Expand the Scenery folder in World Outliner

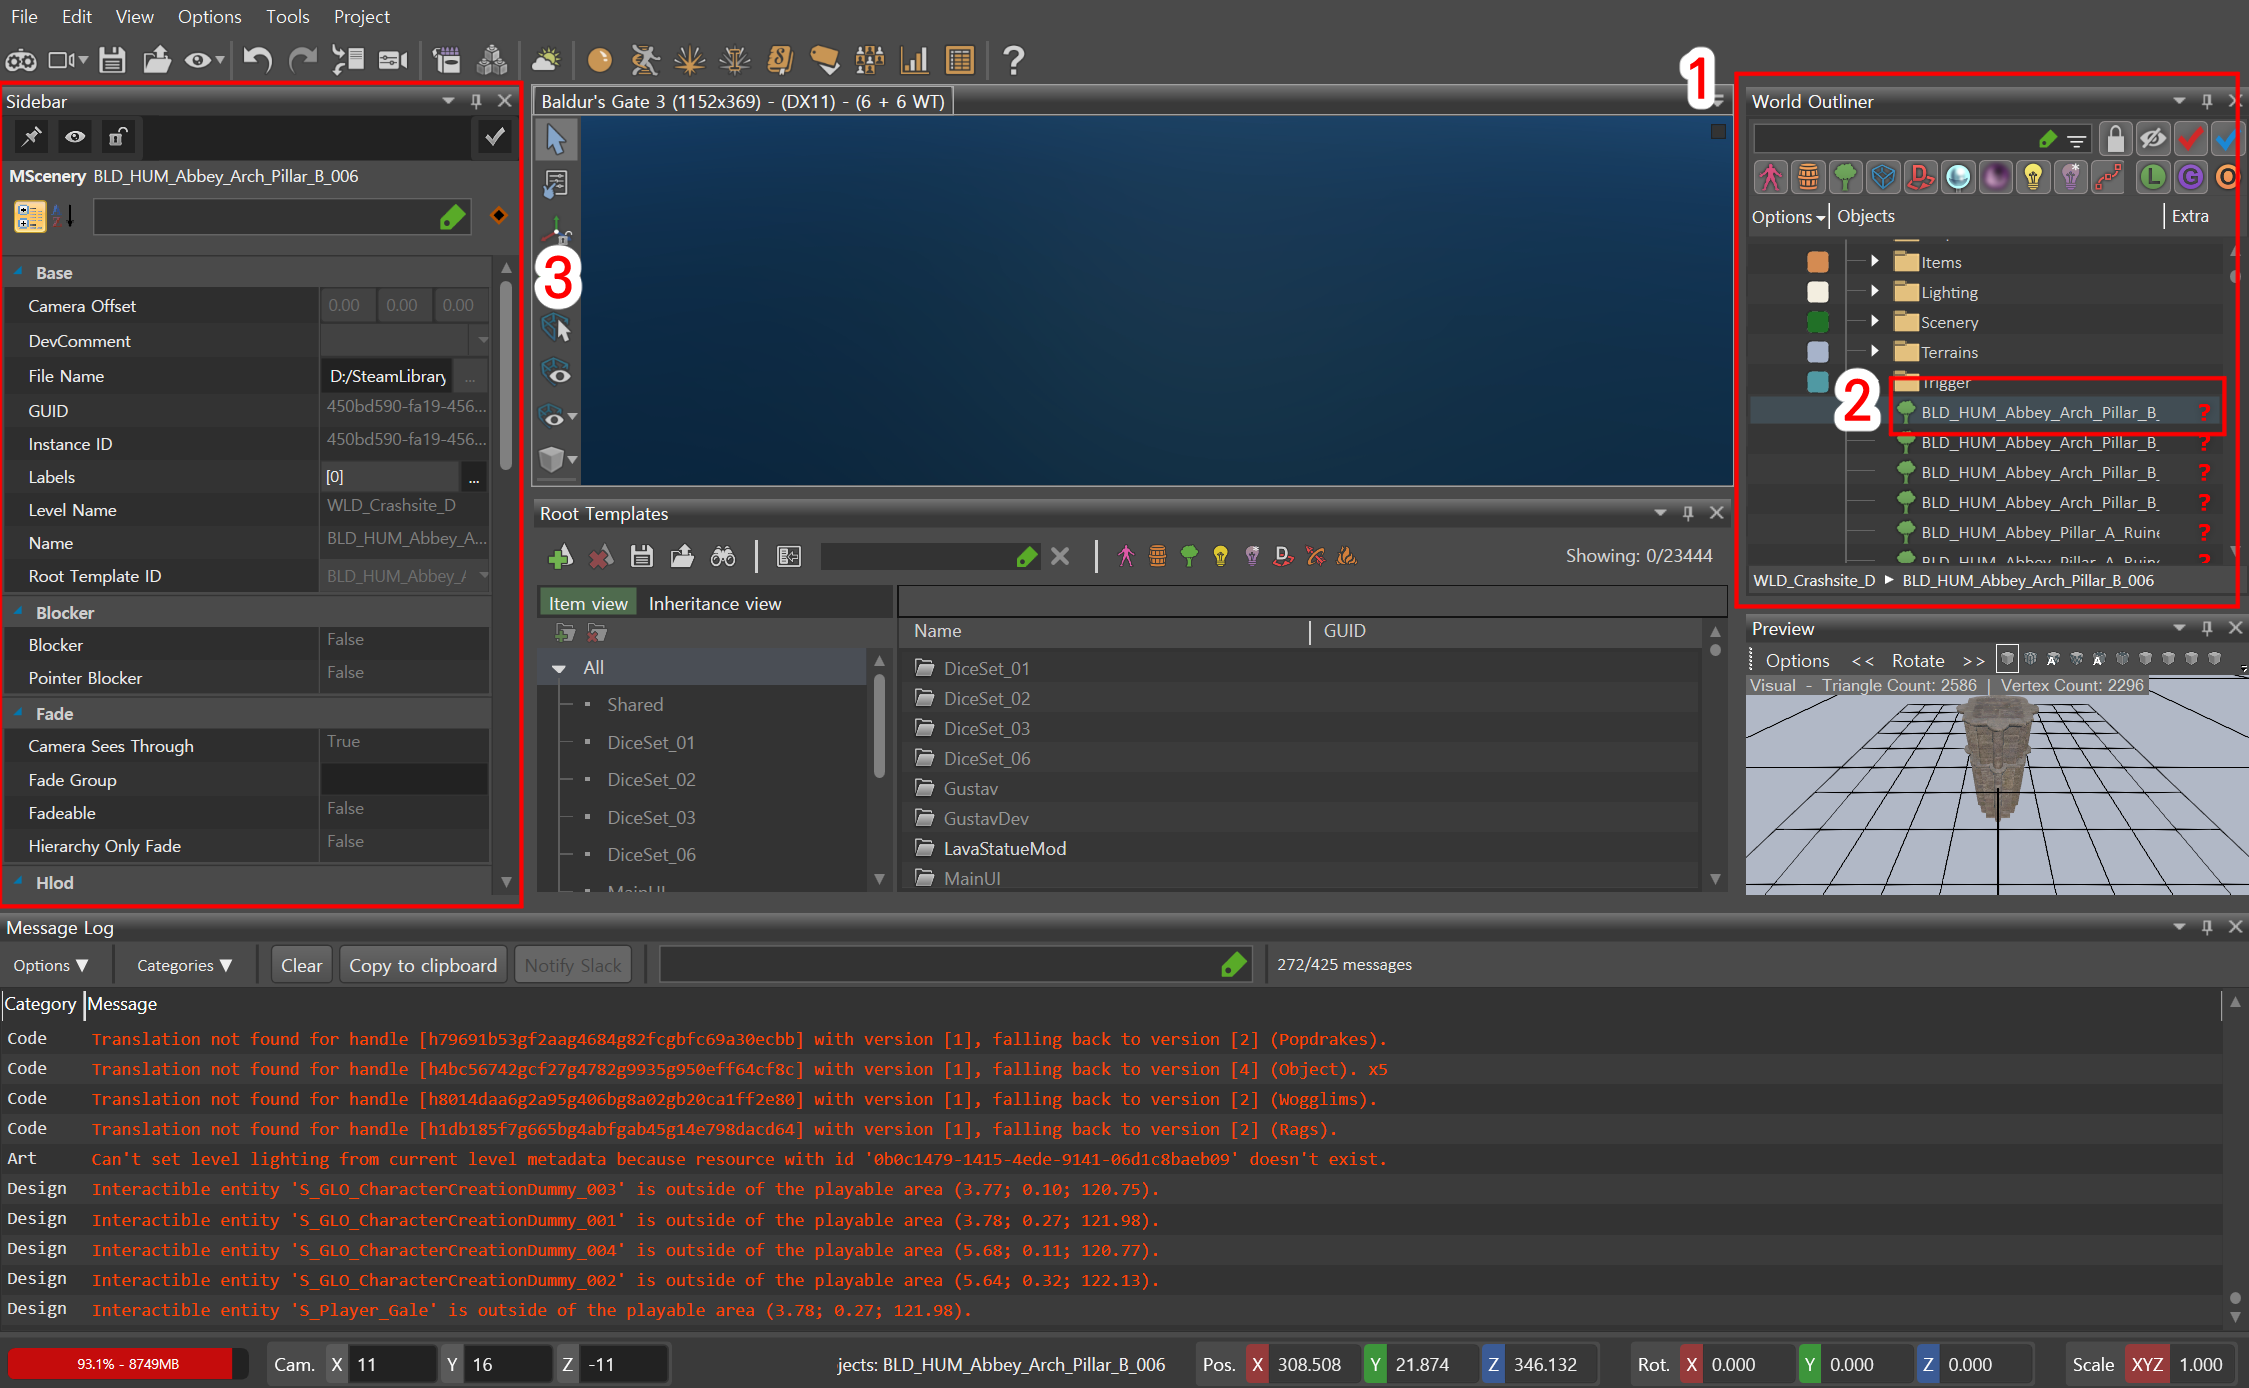[1875, 322]
